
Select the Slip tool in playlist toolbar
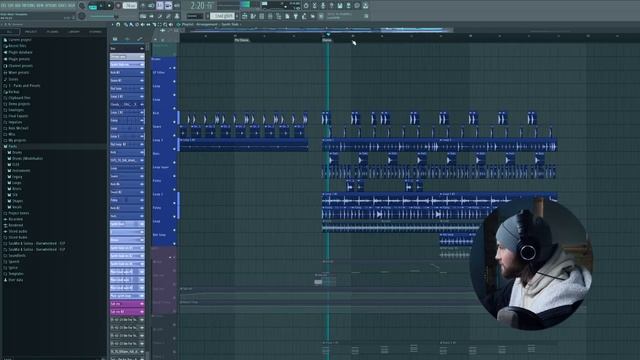pos(148,24)
